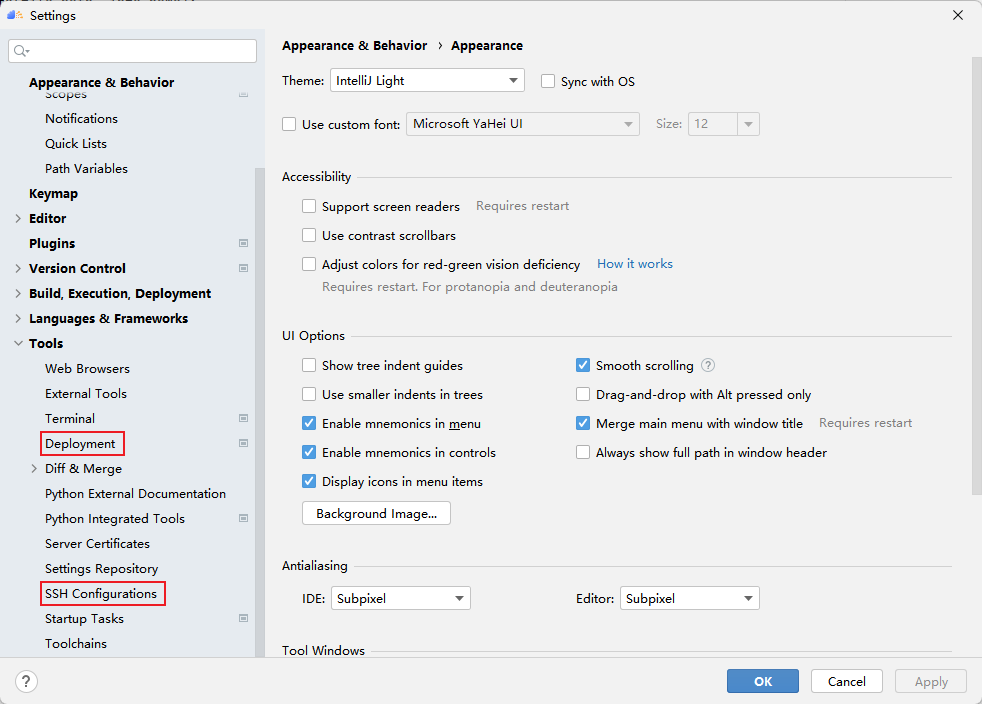Click project-level icon beside Terminal
The image size is (982, 704).
243,418
